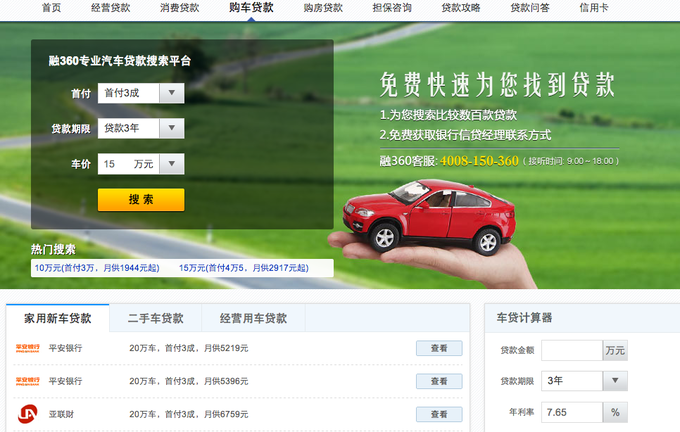The width and height of the screenshot is (680, 432).
Task: Open the 贷款问答 navigation item
Action: [x=530, y=8]
